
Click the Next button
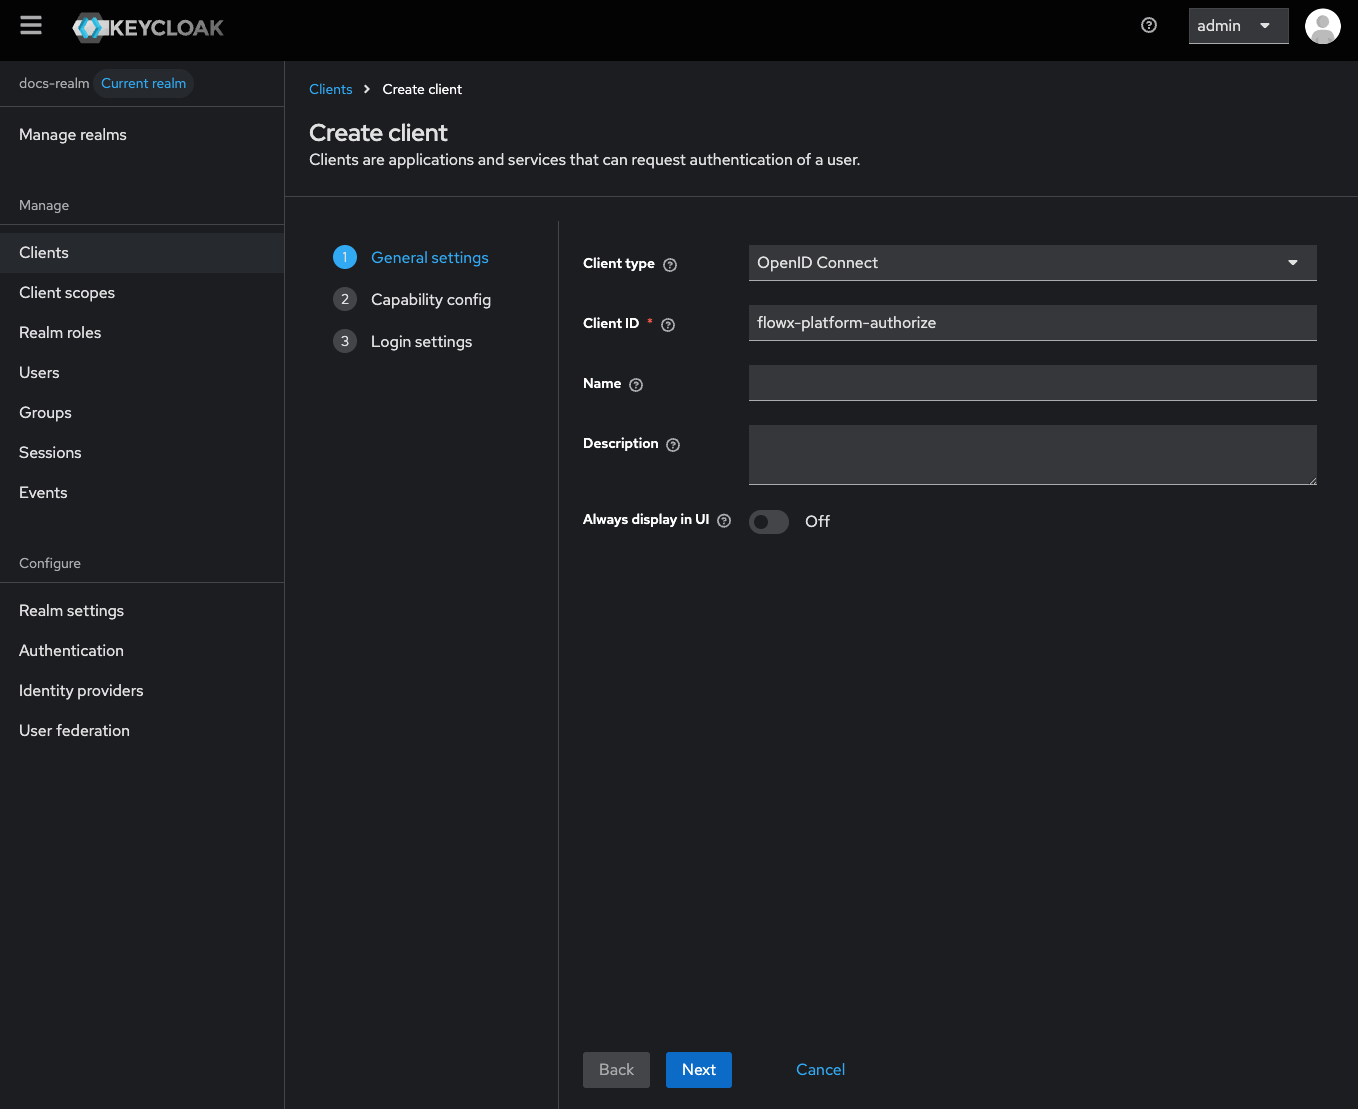(698, 1070)
